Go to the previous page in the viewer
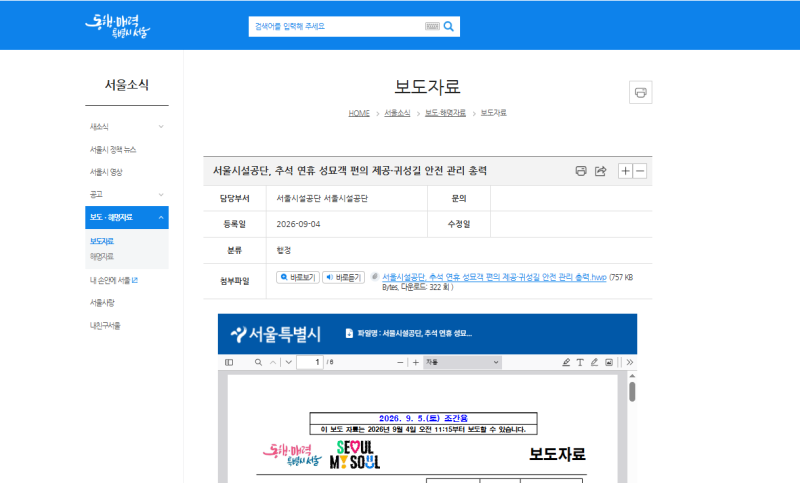 tap(273, 362)
